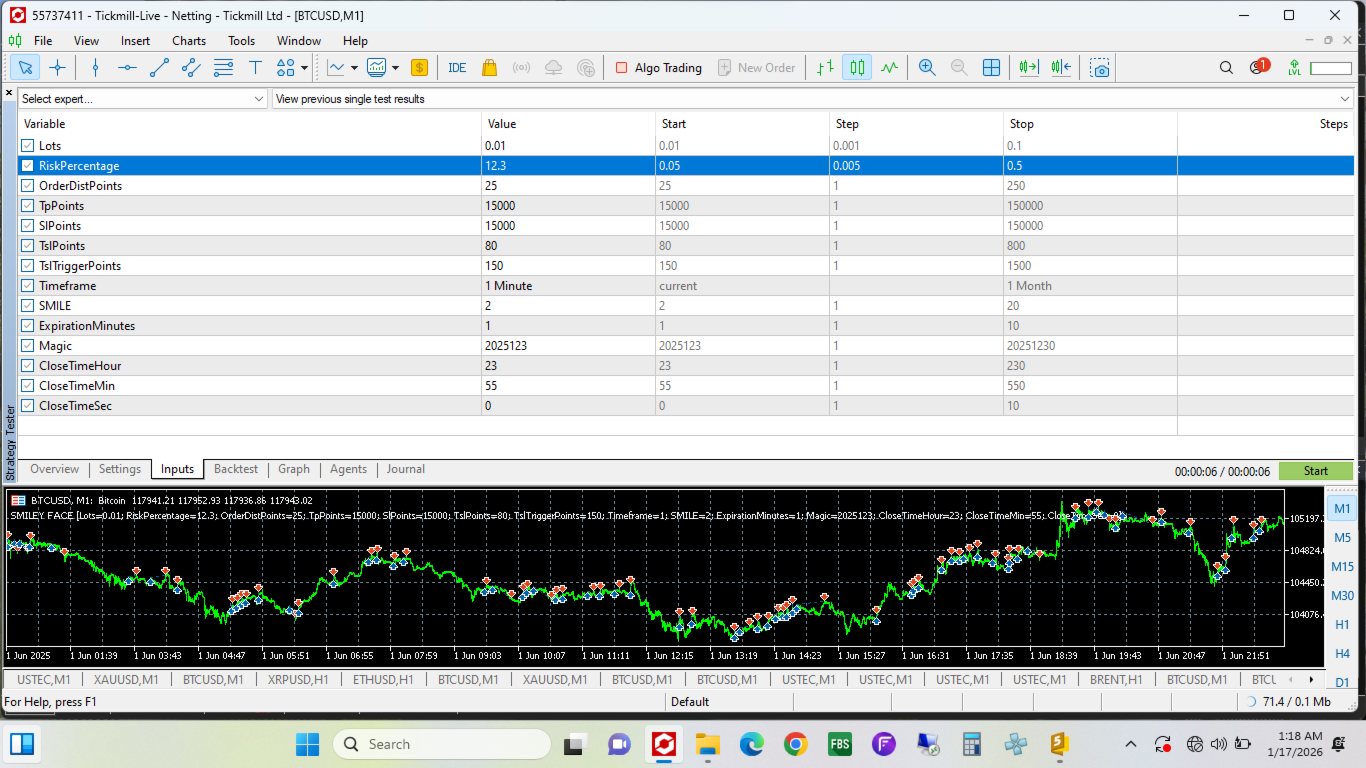Viewport: 1366px width, 768px height.
Task: Open the account notifications icon
Action: tap(1258, 68)
